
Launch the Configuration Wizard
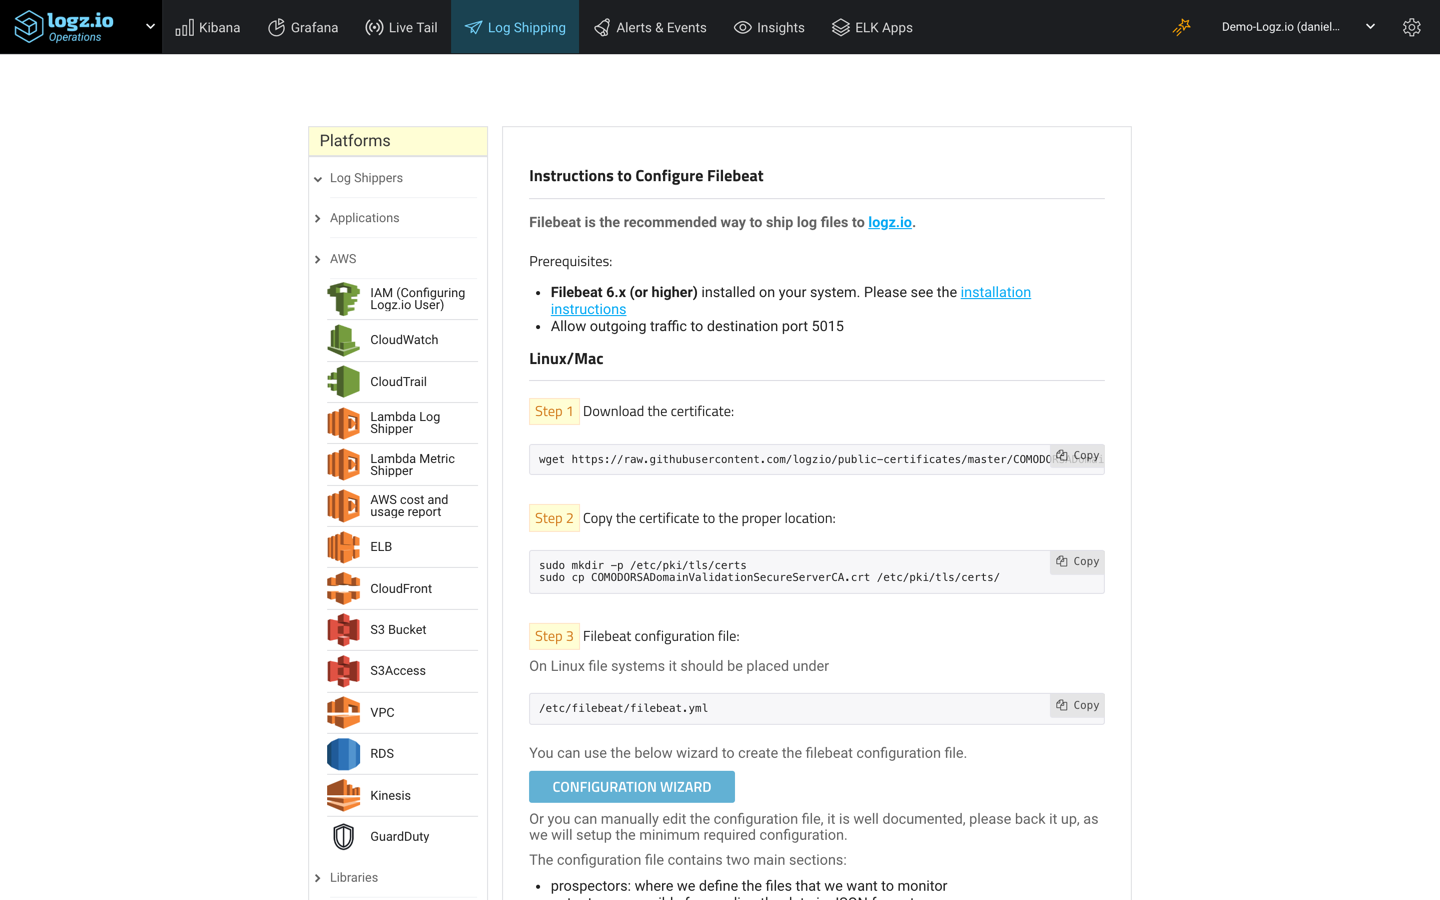pyautogui.click(x=632, y=787)
